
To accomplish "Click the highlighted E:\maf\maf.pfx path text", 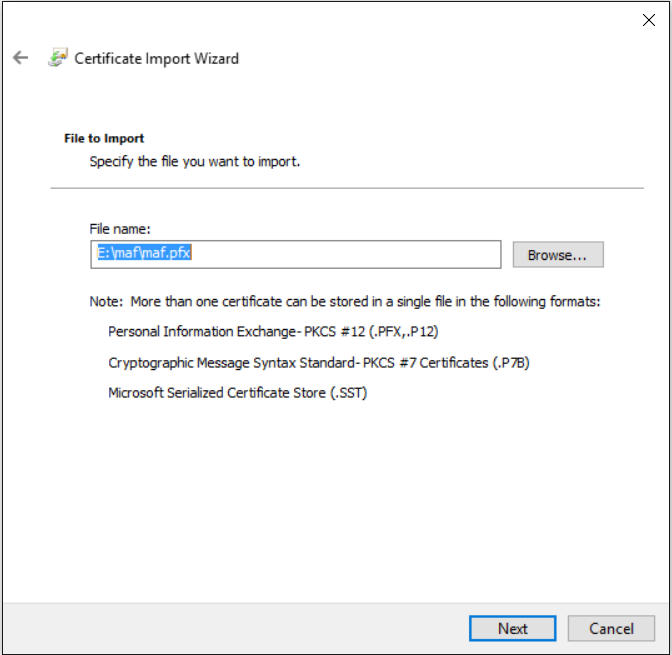I will [143, 254].
